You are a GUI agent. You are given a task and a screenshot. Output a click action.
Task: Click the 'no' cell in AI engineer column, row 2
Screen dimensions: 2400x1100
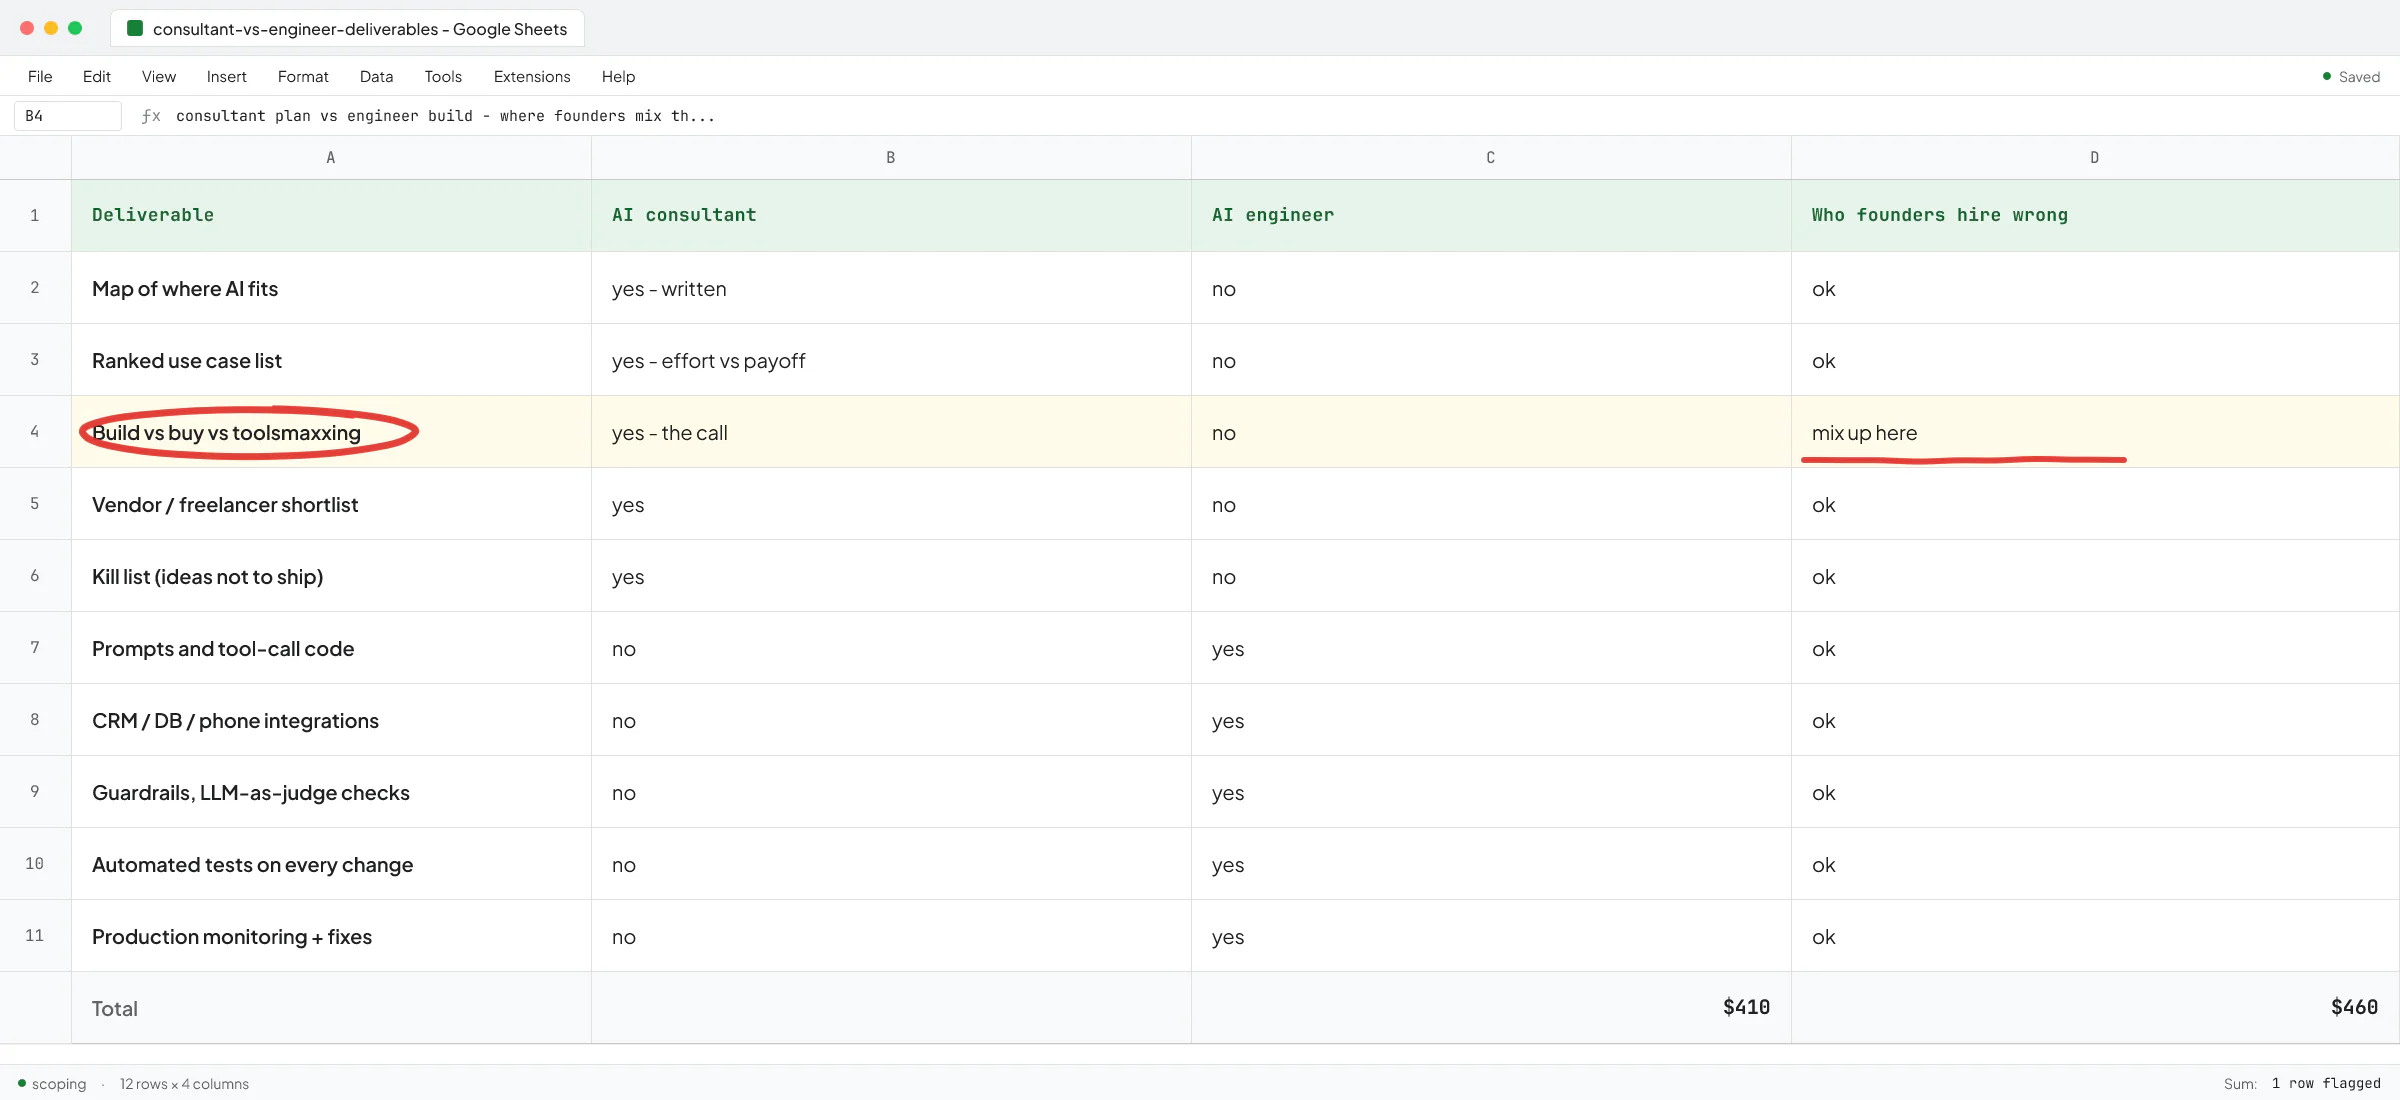[1491, 288]
